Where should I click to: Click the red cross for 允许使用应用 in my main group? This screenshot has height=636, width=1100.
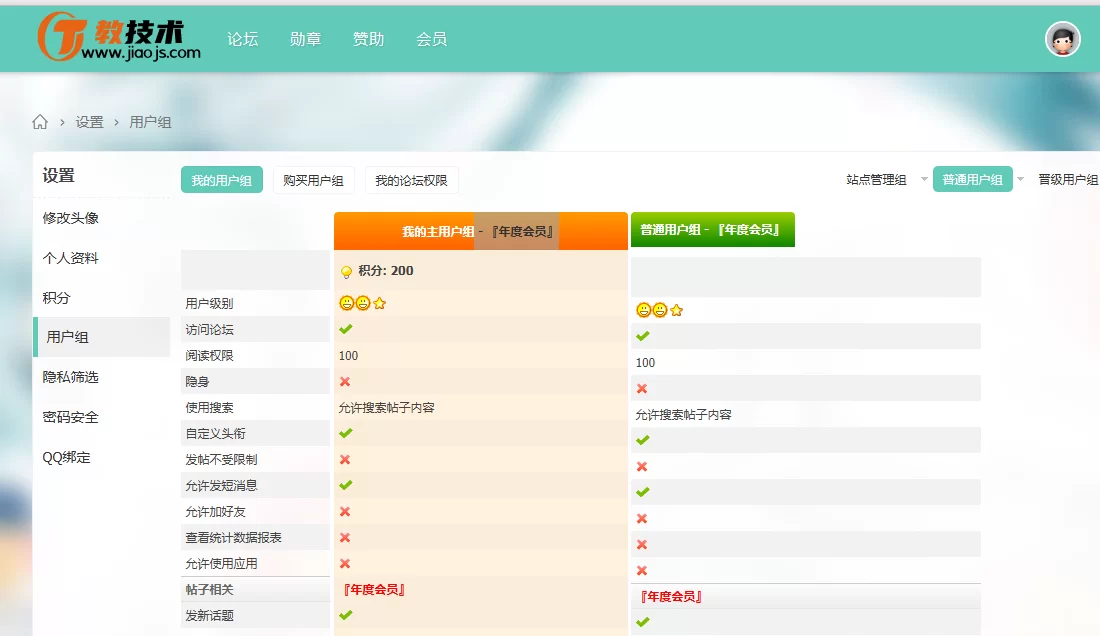(344, 563)
